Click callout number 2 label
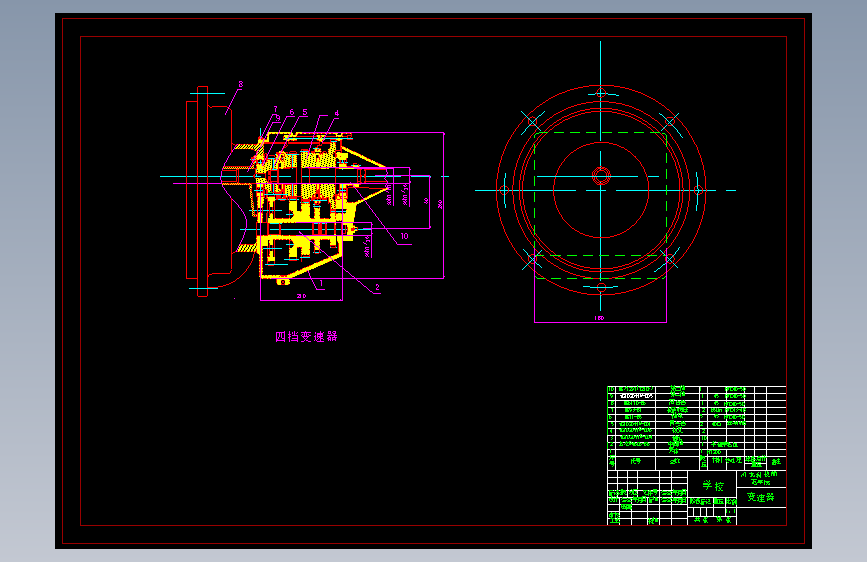Screen dimensions: 867x562 [x=378, y=287]
